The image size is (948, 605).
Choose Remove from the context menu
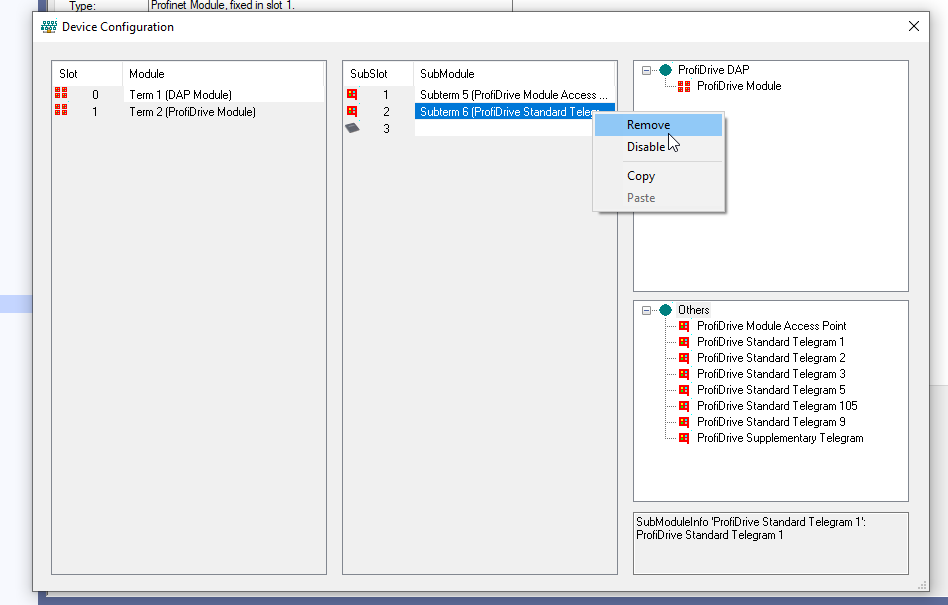coord(658,125)
